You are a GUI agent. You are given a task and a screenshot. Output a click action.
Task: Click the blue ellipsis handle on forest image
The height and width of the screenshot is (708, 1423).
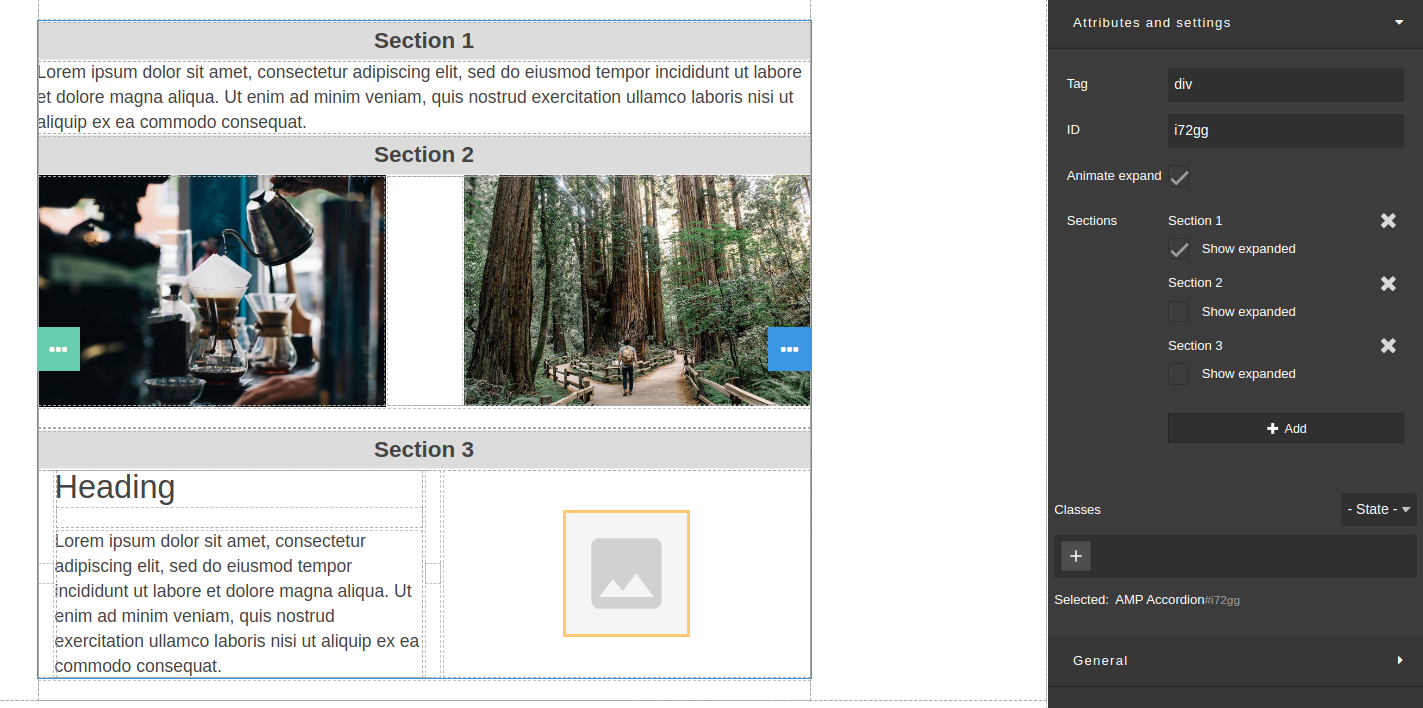[789, 349]
